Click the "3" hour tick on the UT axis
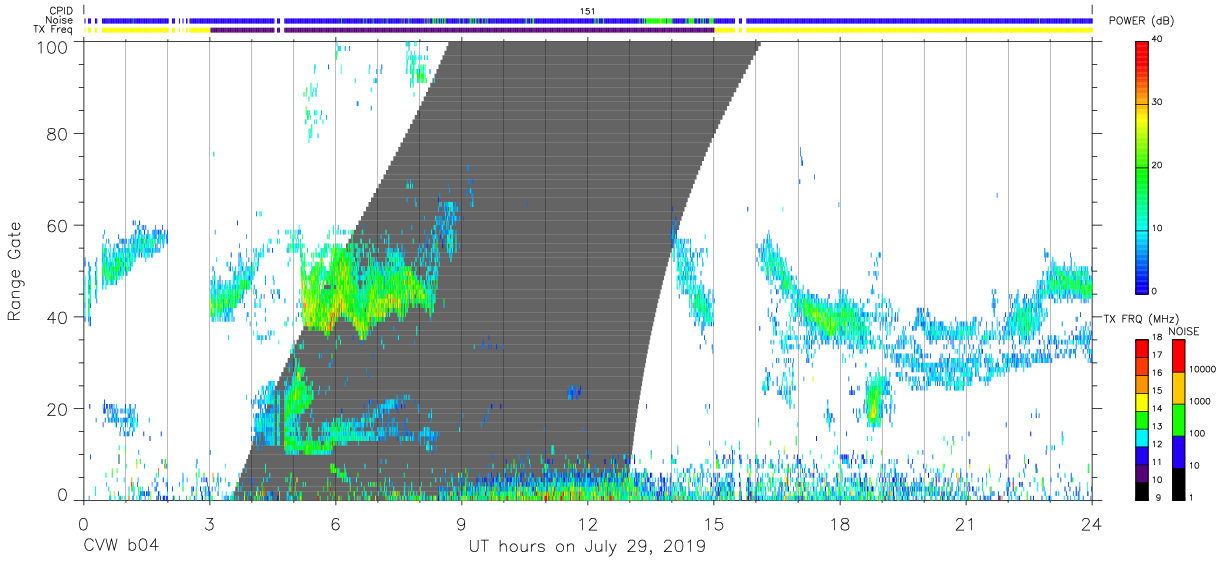1228x567 pixels. tap(209, 523)
